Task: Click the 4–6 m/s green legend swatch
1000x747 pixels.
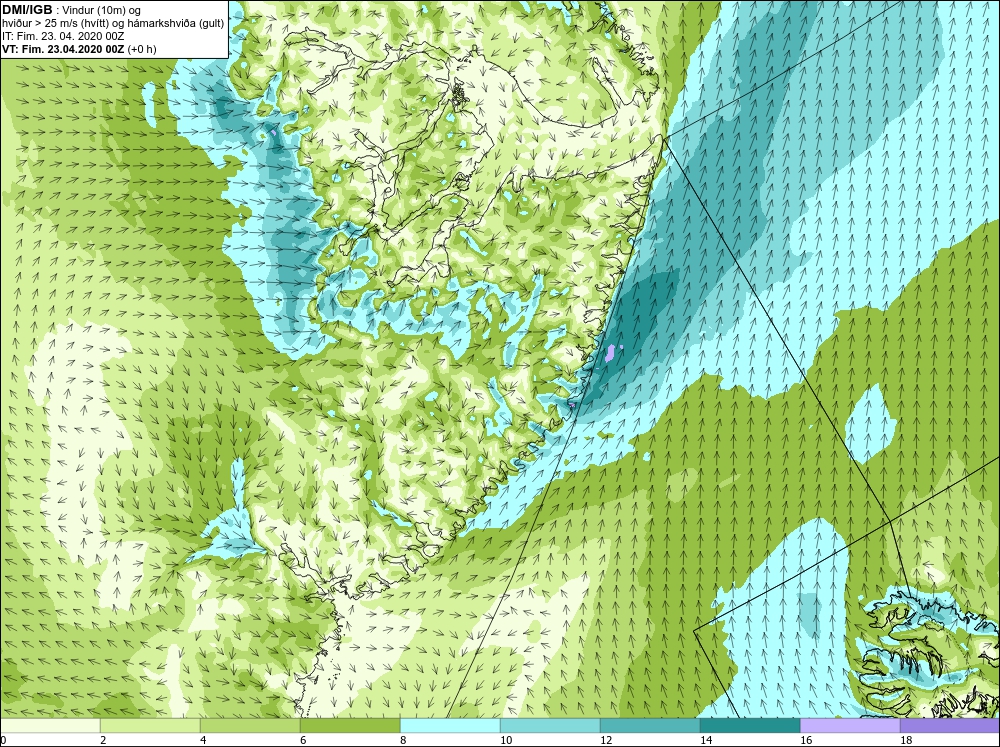Action: click(x=250, y=725)
